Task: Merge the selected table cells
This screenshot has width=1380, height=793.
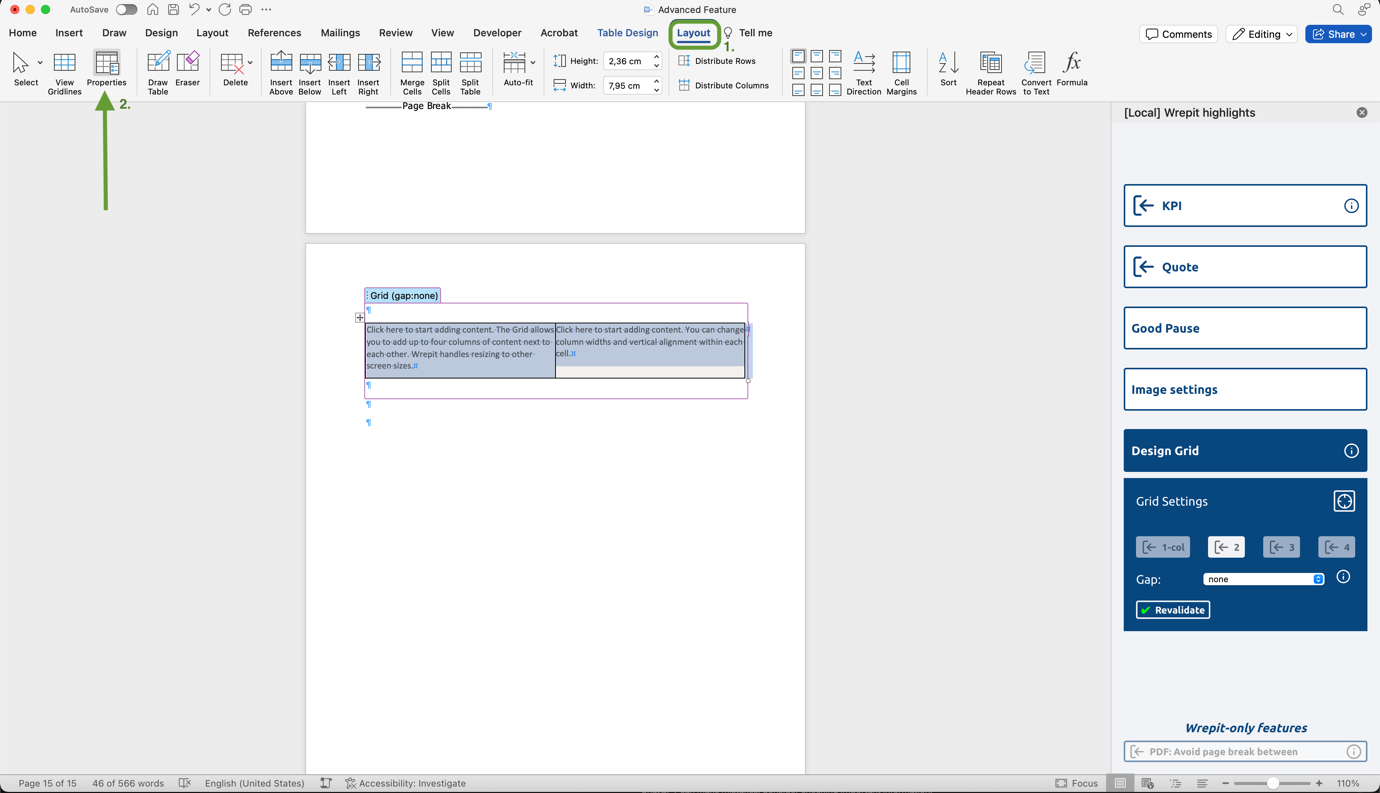Action: 412,73
